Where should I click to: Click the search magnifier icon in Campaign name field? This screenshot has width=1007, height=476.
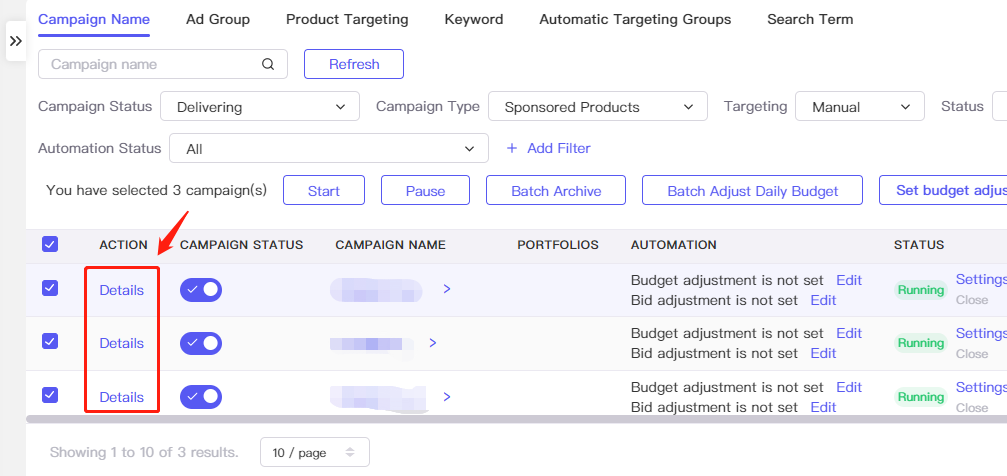[268, 64]
